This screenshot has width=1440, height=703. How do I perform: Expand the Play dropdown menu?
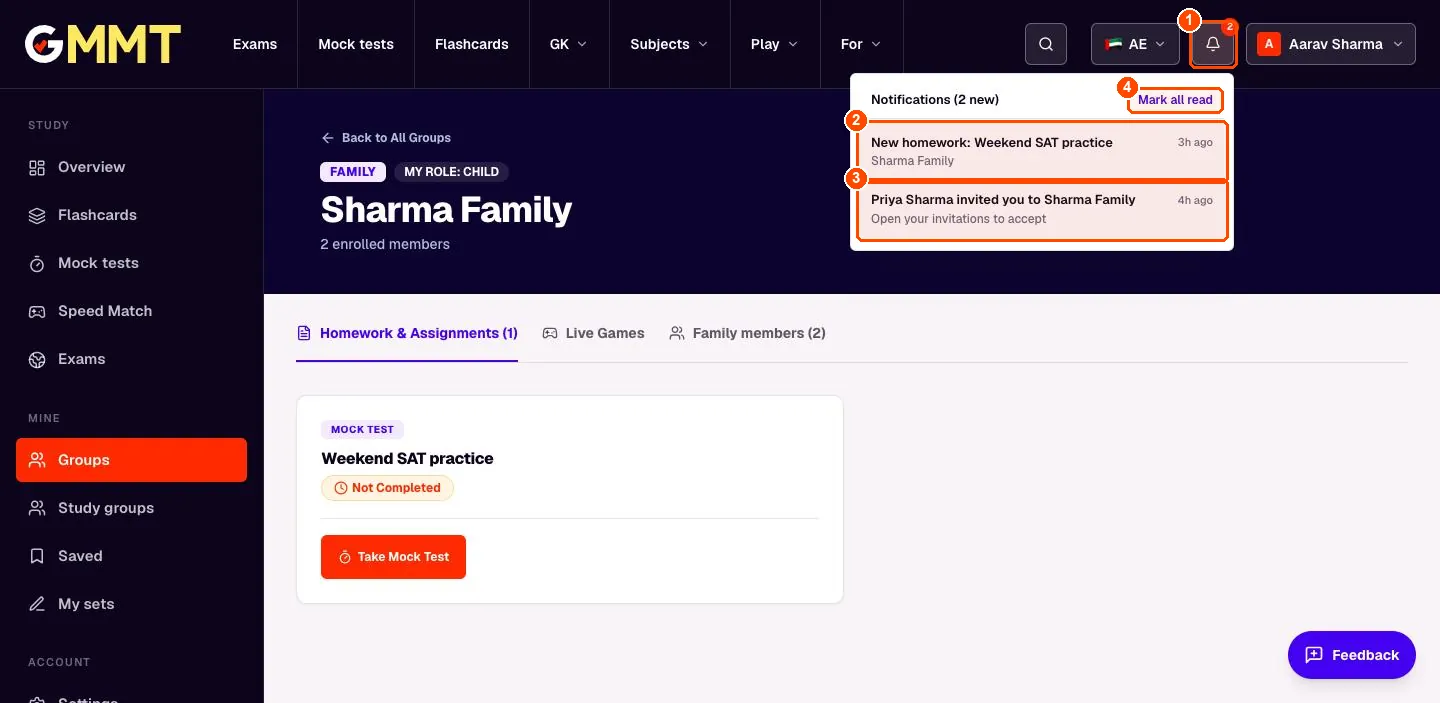click(775, 44)
